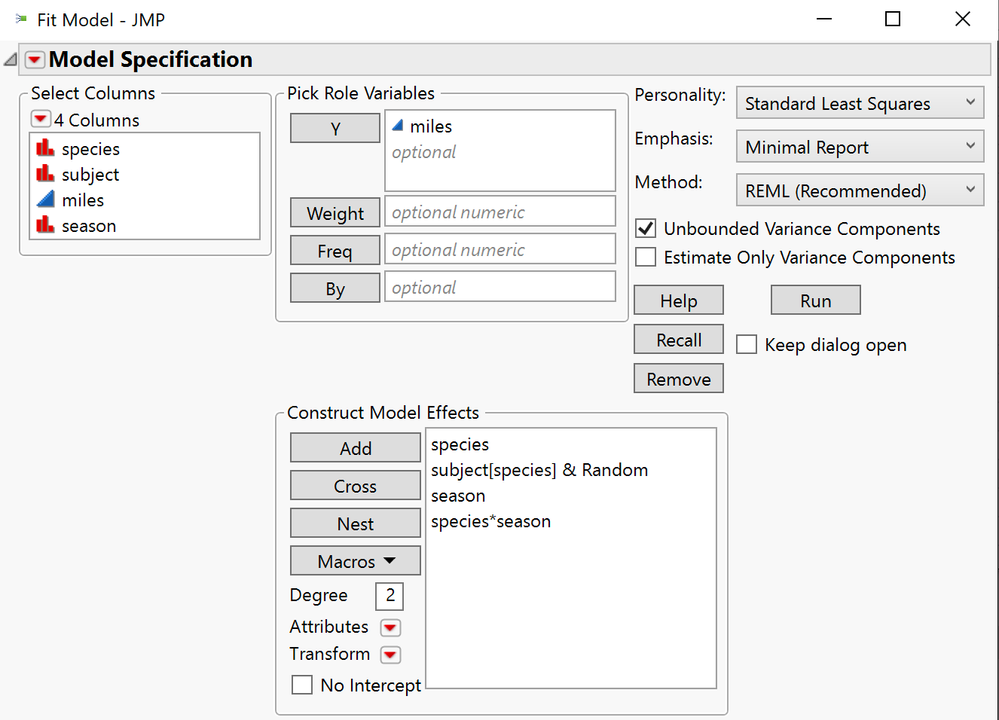Screen dimensions: 999x720
Task: Open the Personality dropdown
Action: 858,102
